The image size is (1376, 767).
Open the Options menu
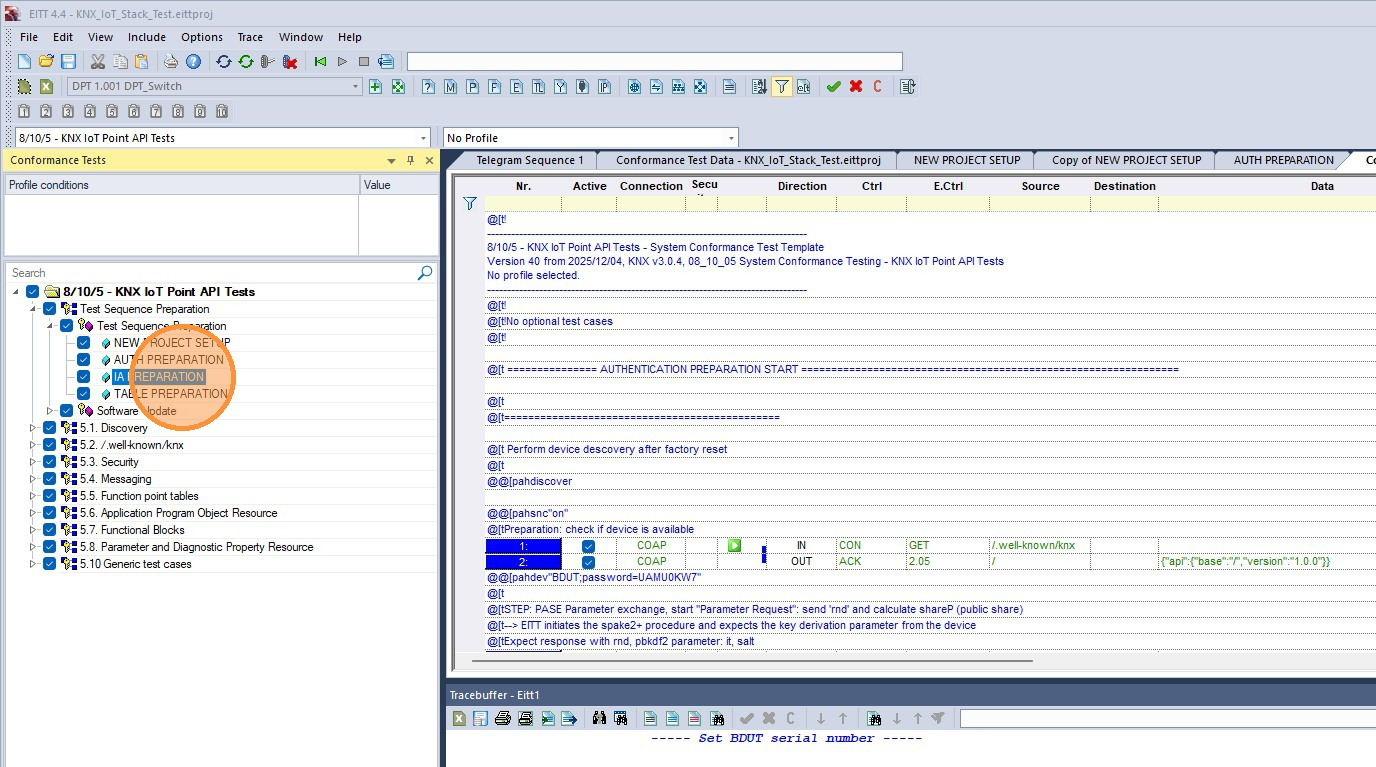202,37
